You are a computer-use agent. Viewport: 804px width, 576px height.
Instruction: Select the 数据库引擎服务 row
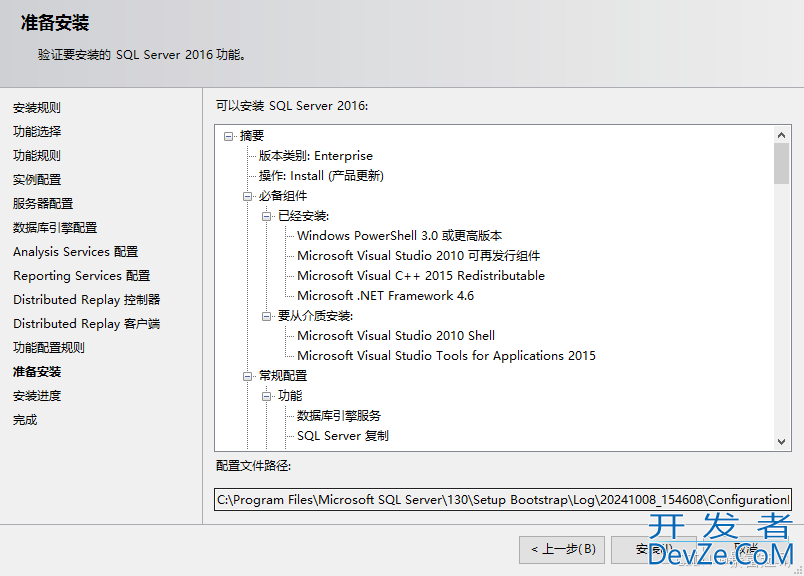tap(339, 416)
